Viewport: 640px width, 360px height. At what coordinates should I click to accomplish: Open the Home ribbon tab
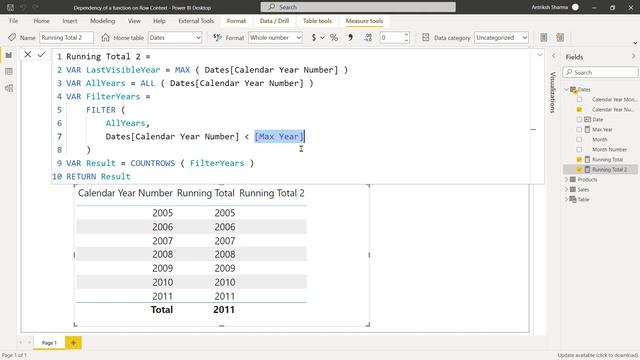click(x=42, y=21)
